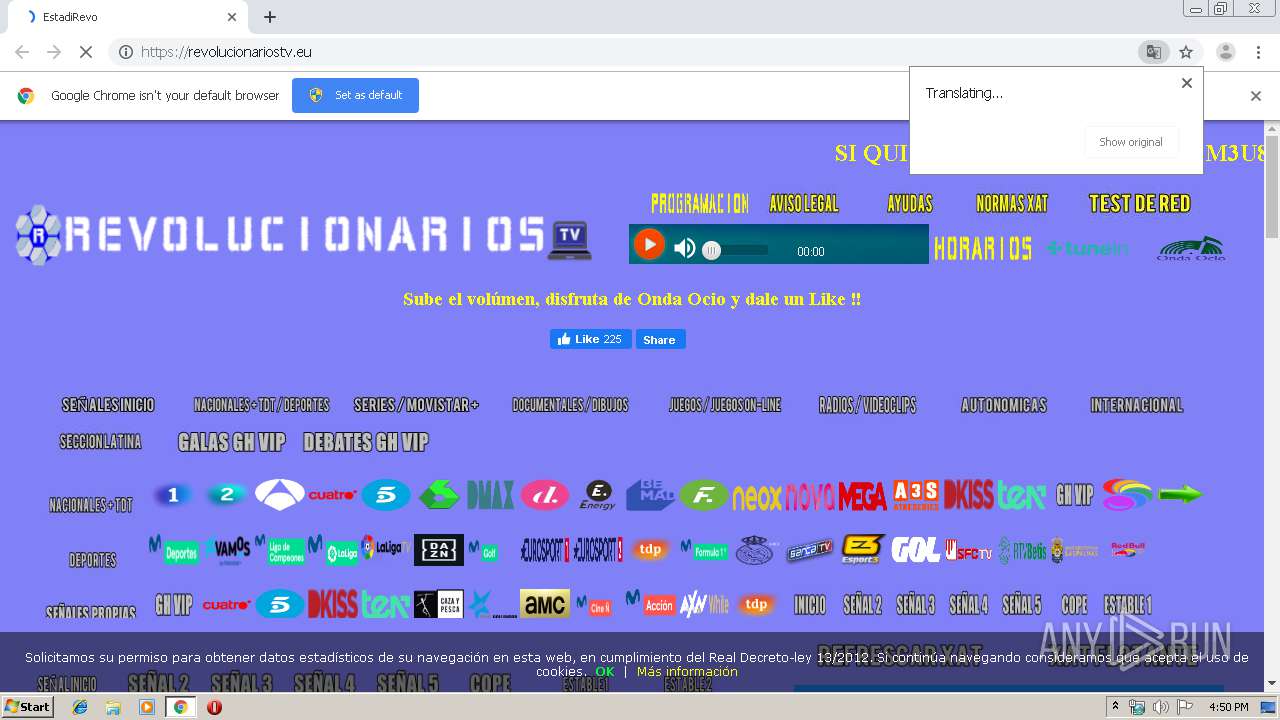Play the Onda Ocio radio stream
Screen dimensions: 1280x720
tap(649, 244)
